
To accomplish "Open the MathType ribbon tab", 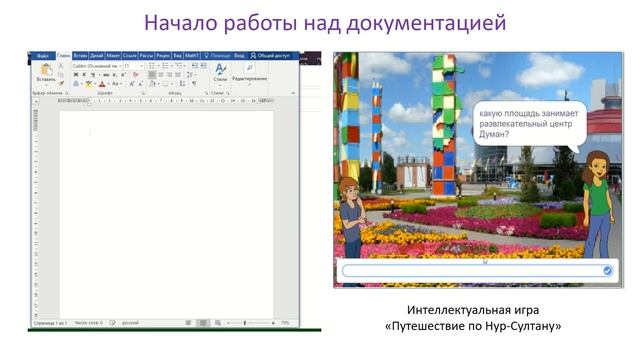I will click(x=191, y=56).
